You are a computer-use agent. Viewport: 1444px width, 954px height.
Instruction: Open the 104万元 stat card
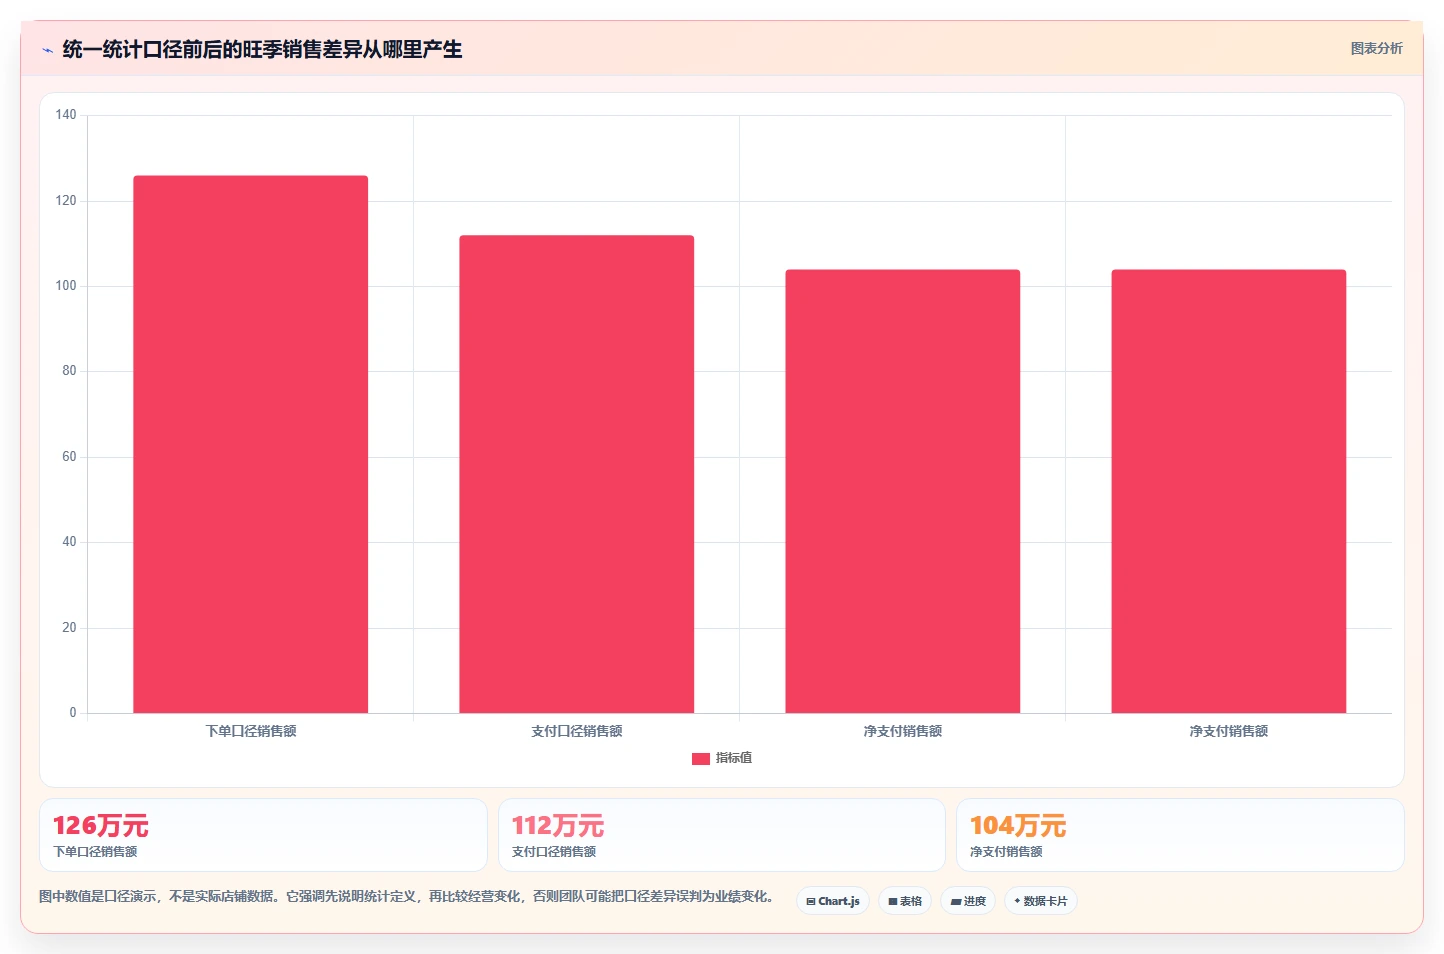(1180, 835)
